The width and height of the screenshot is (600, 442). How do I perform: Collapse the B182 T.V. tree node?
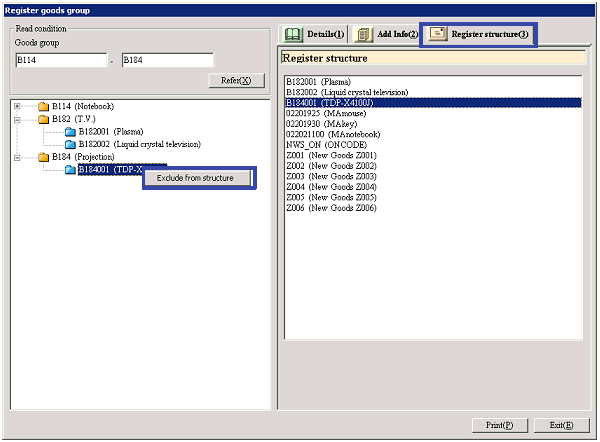pyautogui.click(x=17, y=119)
